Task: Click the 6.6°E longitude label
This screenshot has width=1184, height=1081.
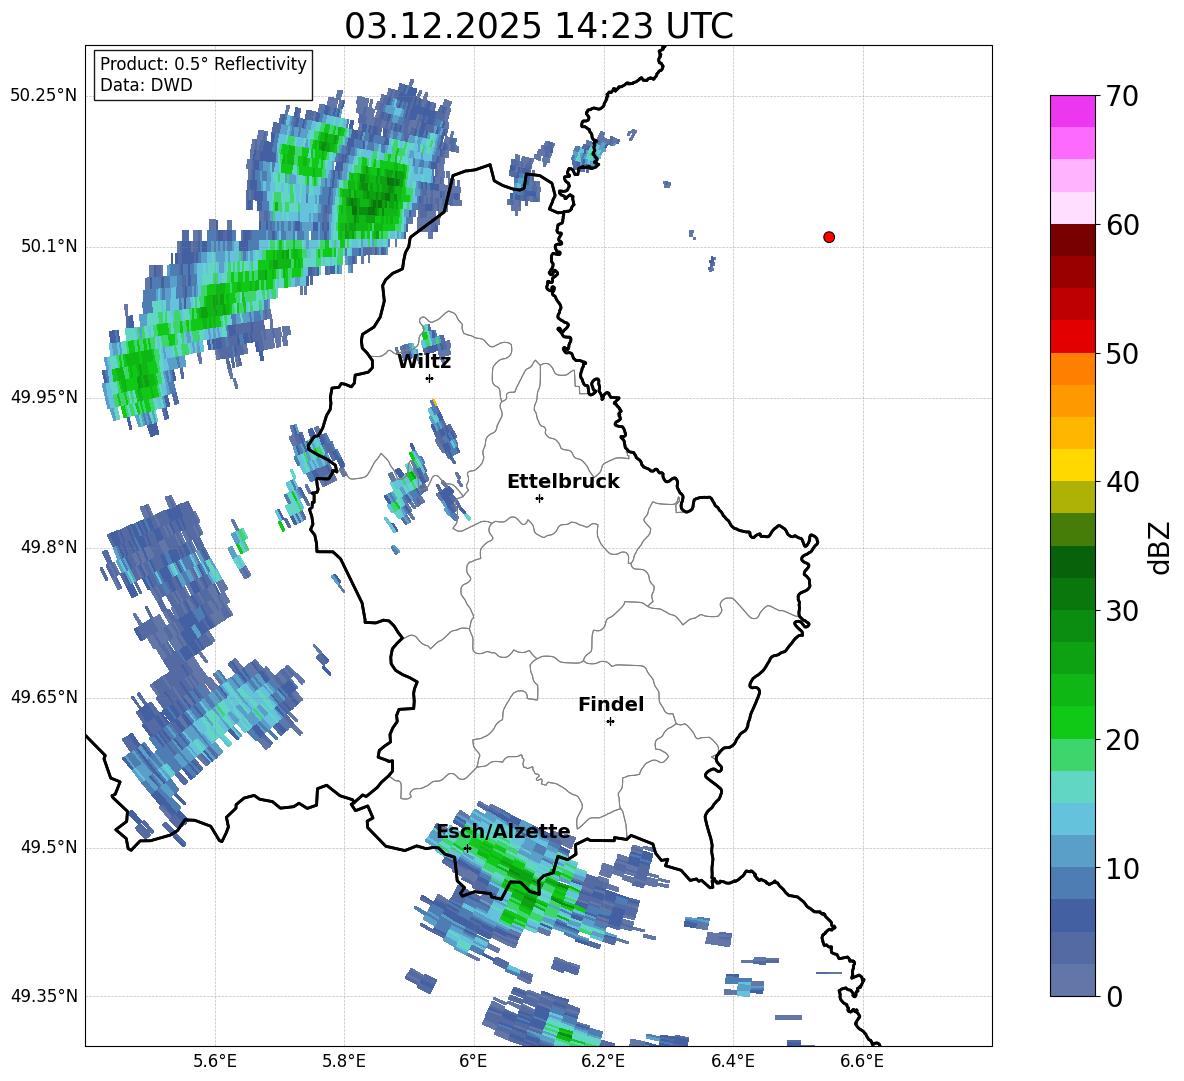Action: (862, 1061)
